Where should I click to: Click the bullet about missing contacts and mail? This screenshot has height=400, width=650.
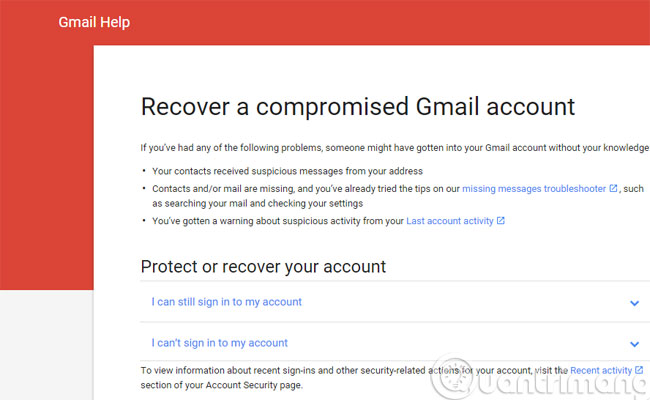click(x=300, y=188)
